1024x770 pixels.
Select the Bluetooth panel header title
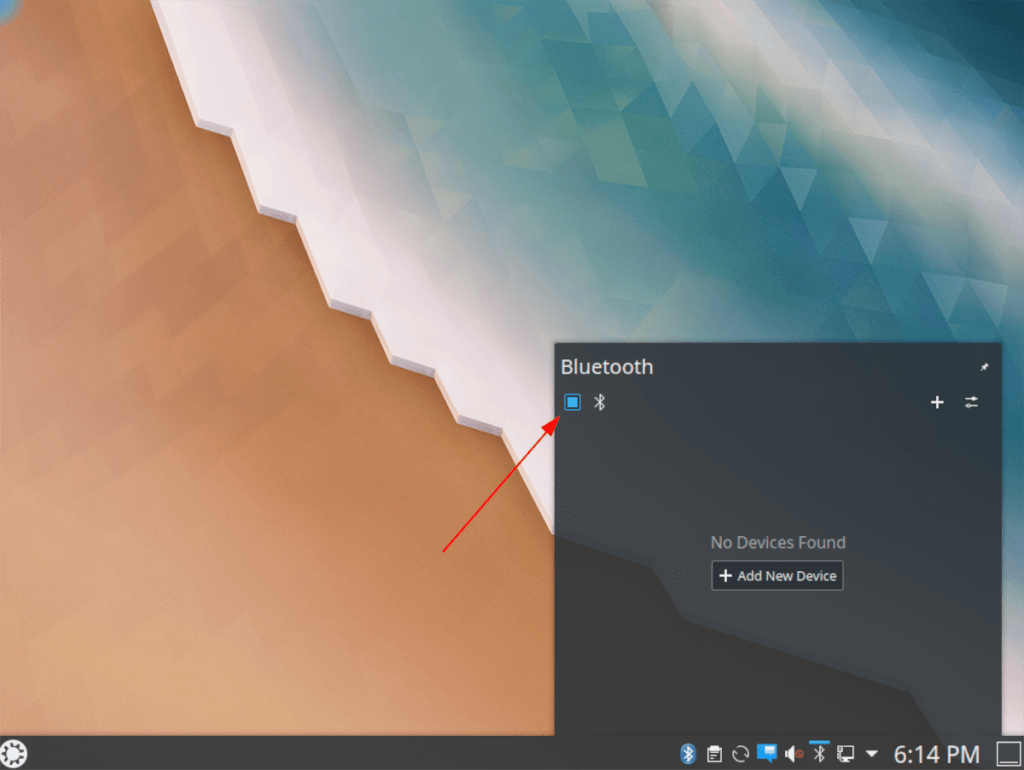click(x=607, y=367)
